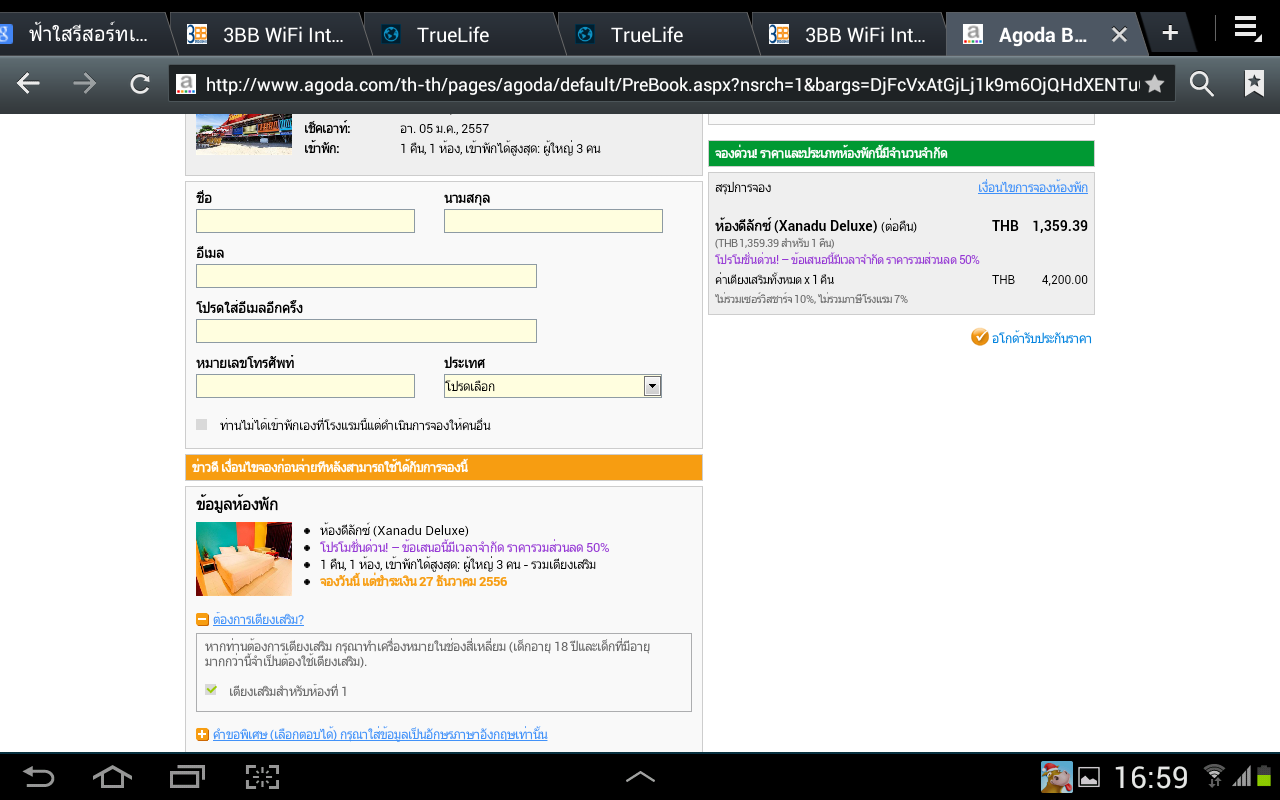This screenshot has width=1280, height=800.
Task: Tap the mobile signal strength icon
Action: [1241, 776]
